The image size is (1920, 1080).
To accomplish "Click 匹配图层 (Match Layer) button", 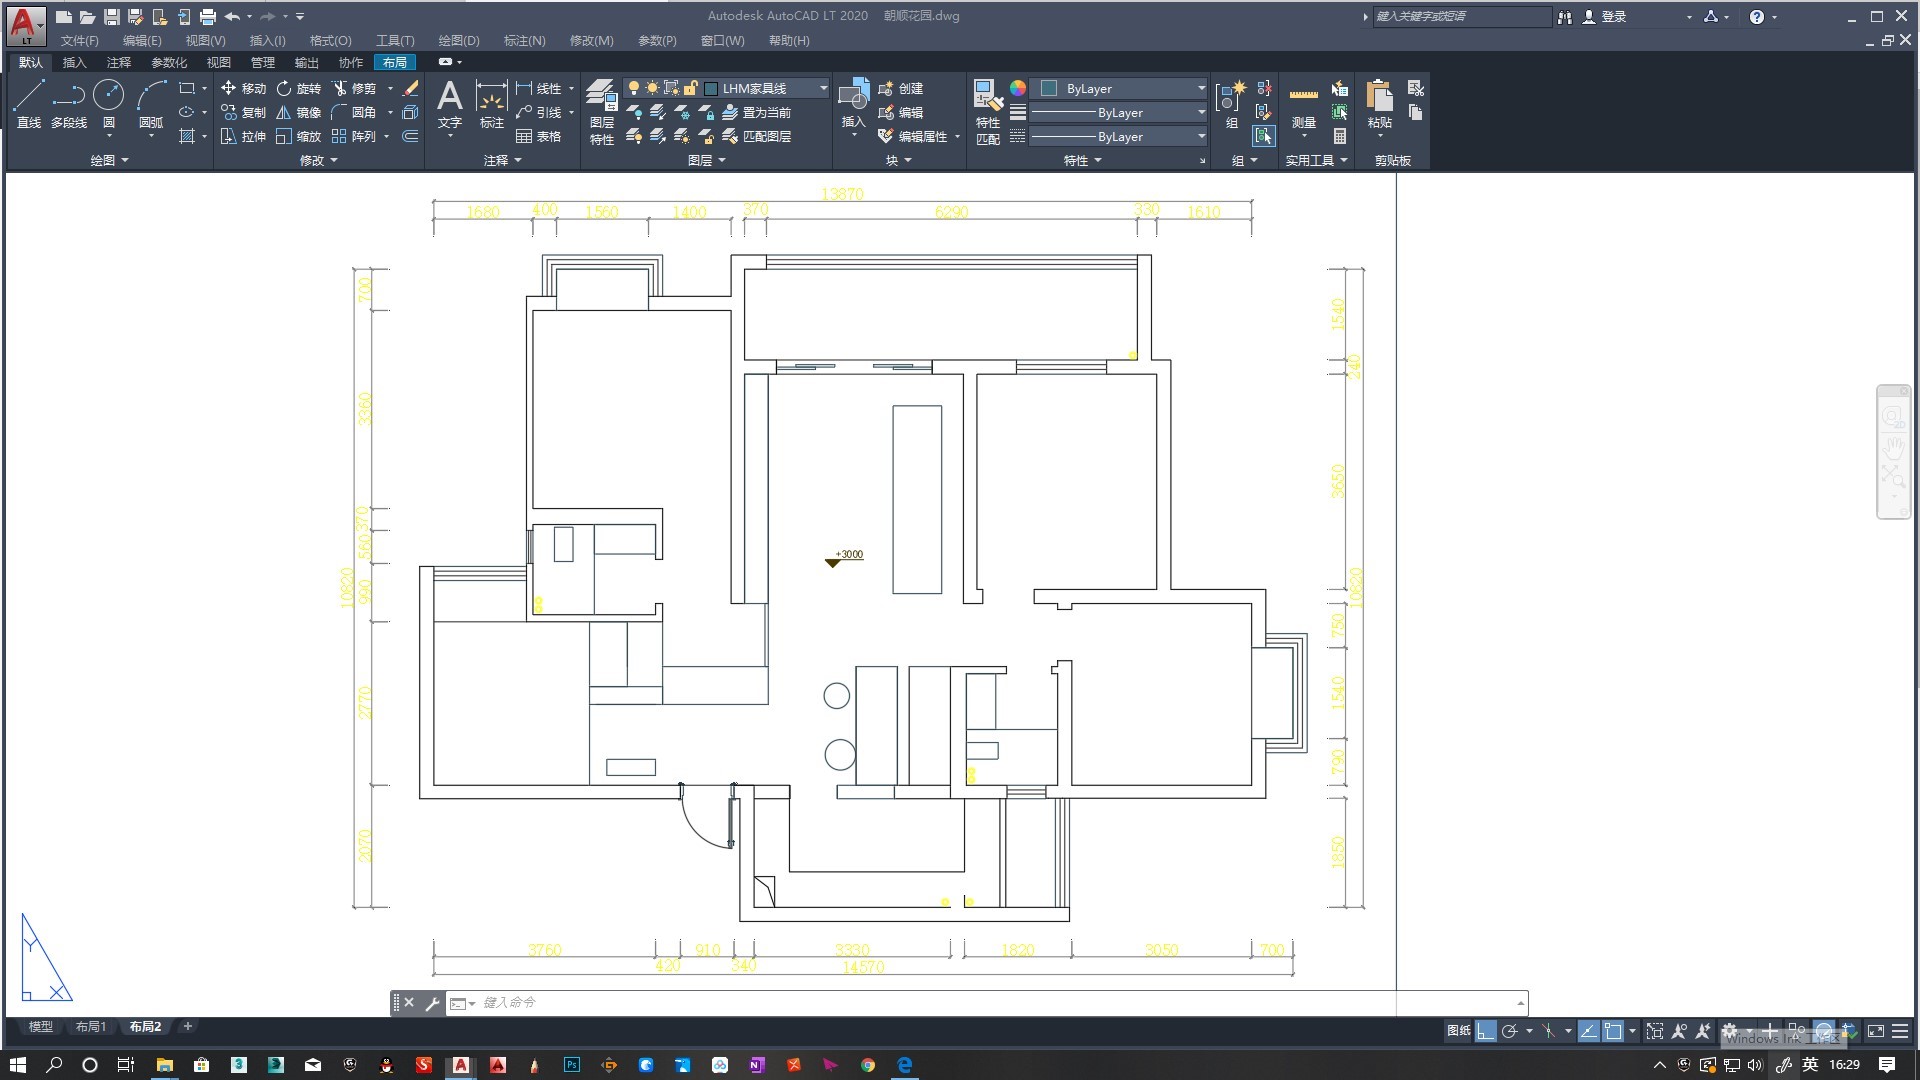I will 756,136.
